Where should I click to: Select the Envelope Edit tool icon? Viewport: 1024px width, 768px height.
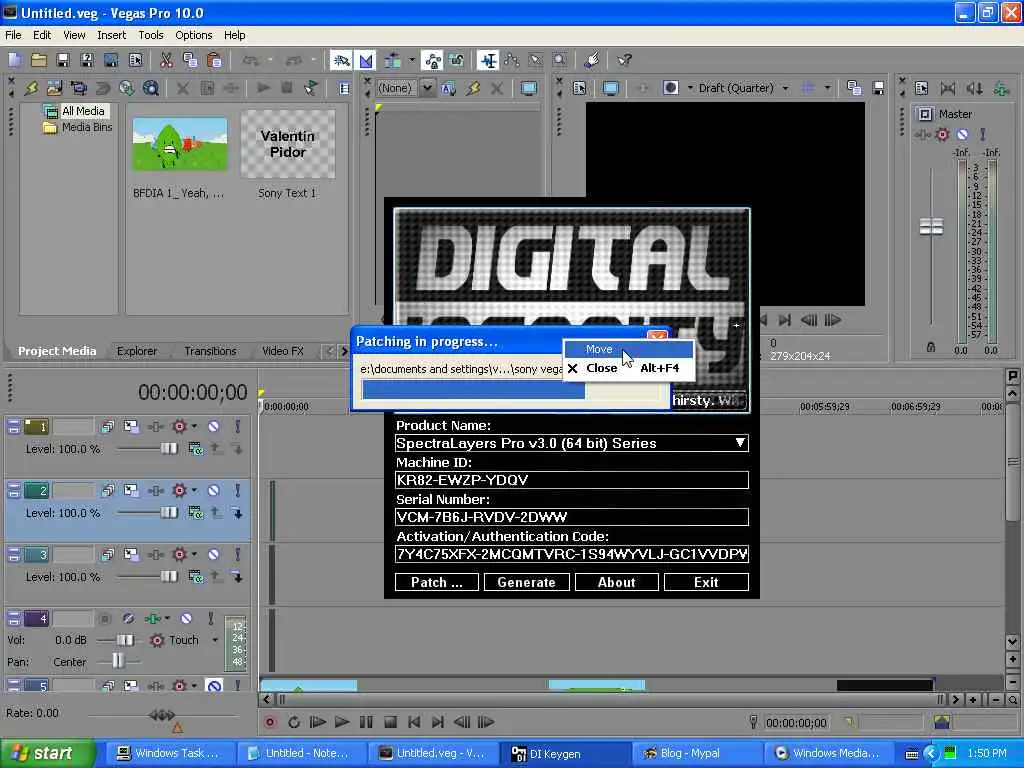[512, 60]
